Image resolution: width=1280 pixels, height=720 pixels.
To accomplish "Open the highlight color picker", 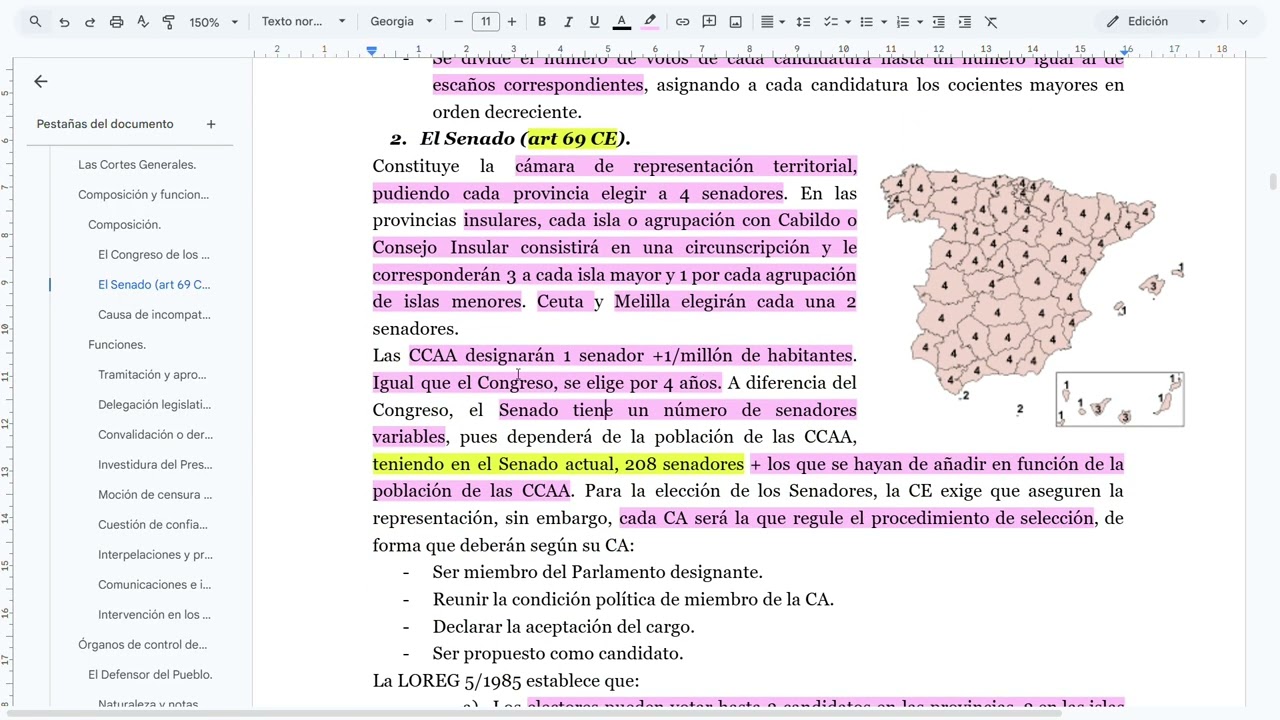I will [650, 21].
